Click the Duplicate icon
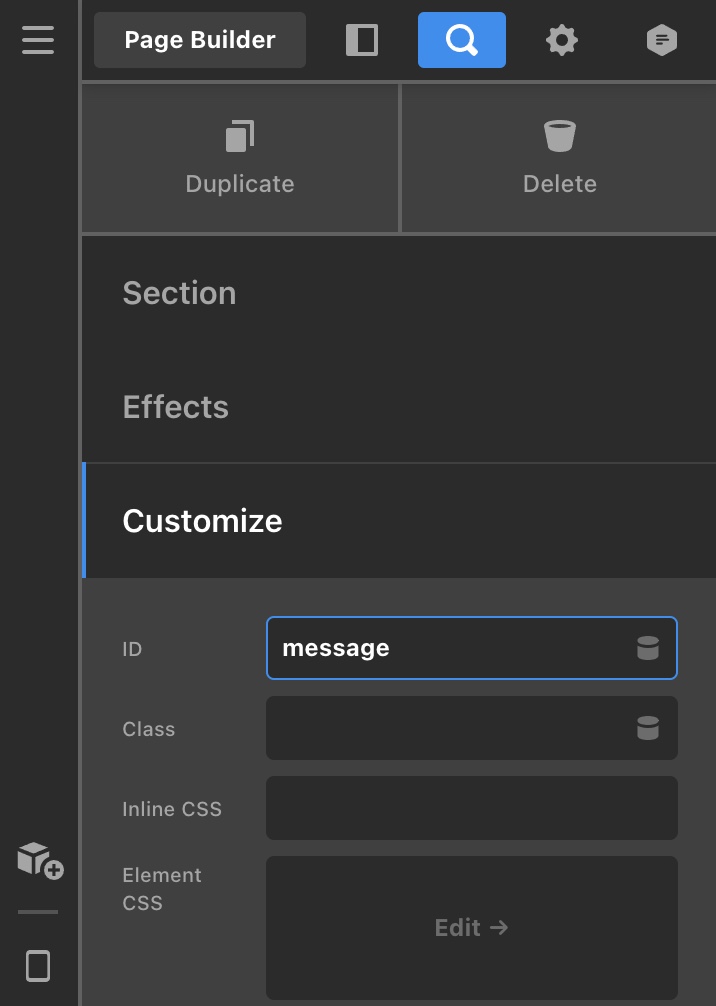 click(x=240, y=136)
